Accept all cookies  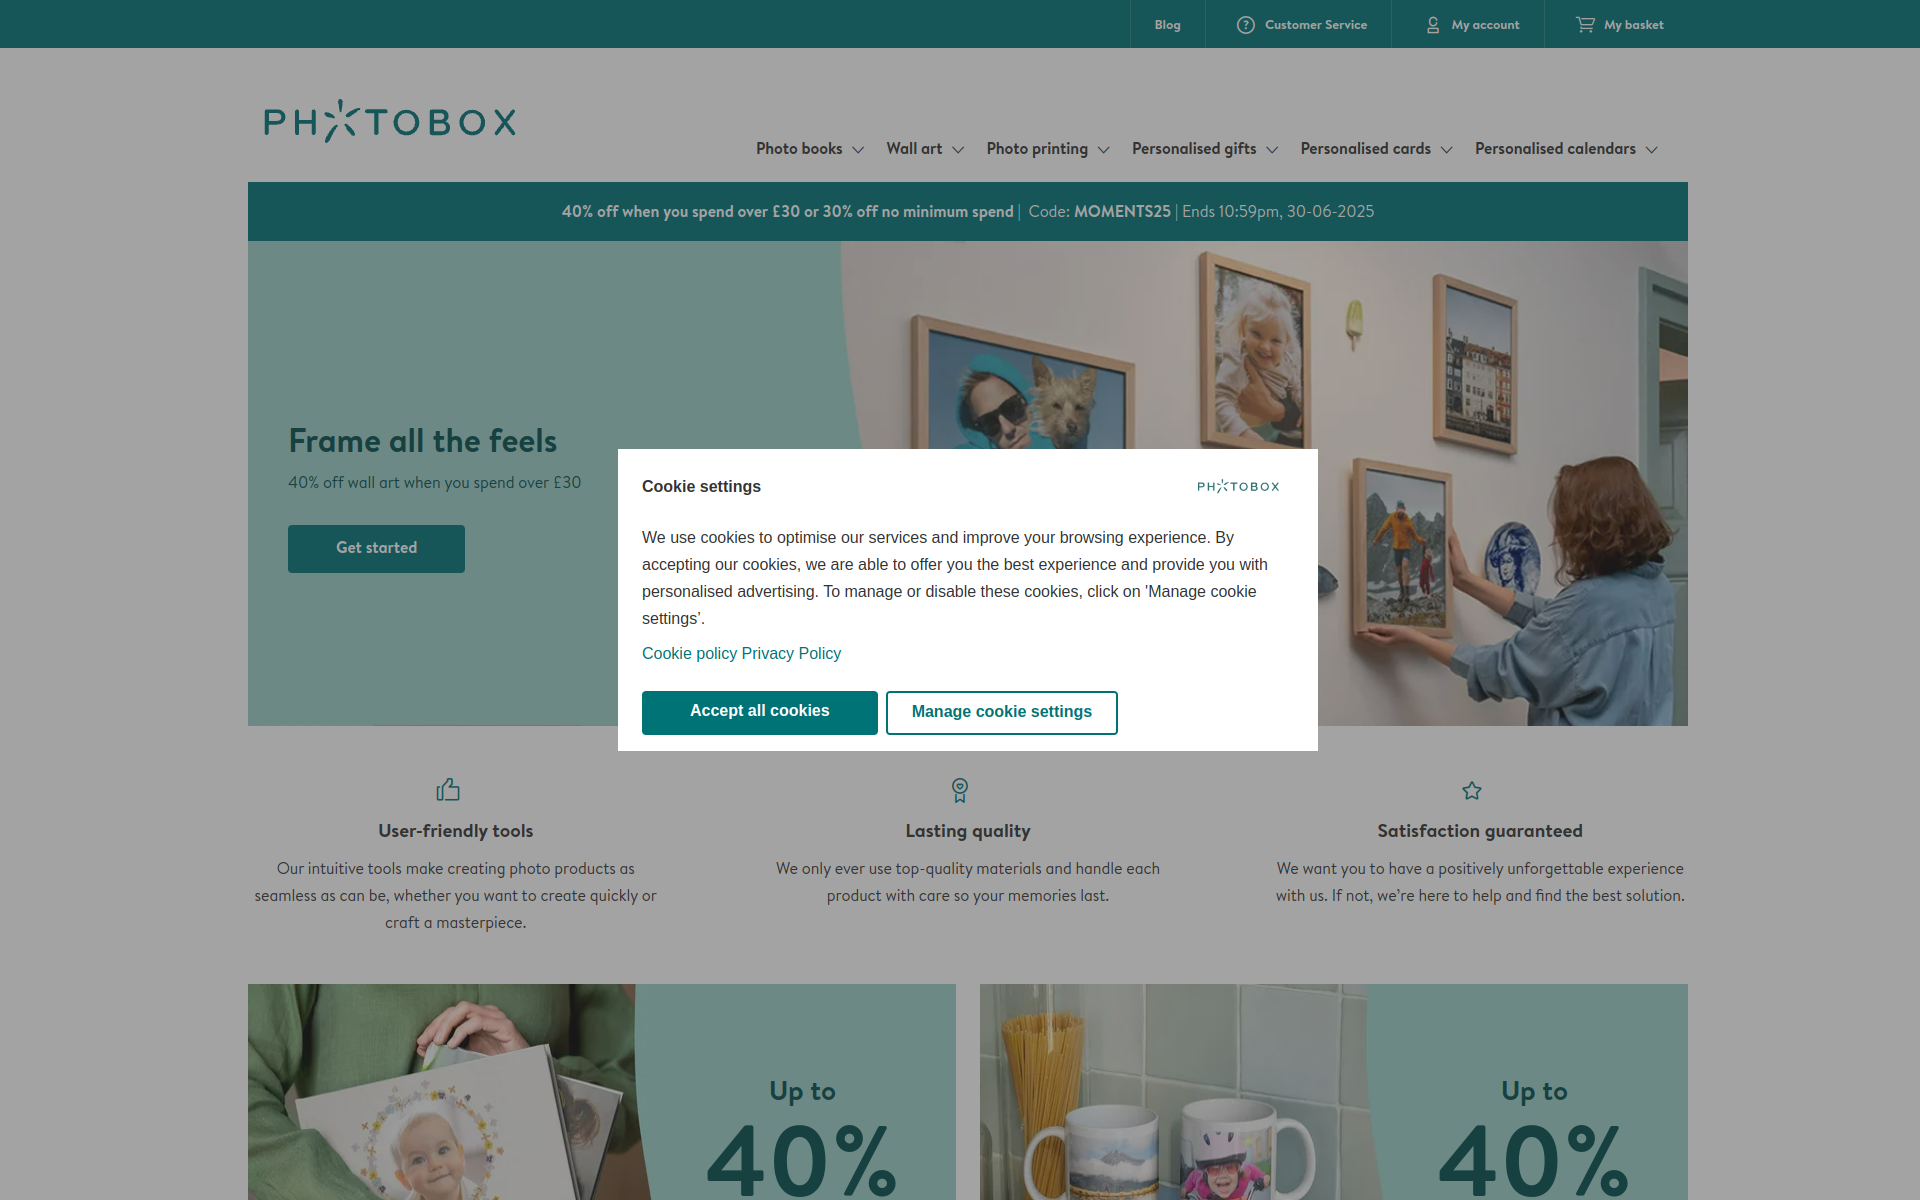760,712
